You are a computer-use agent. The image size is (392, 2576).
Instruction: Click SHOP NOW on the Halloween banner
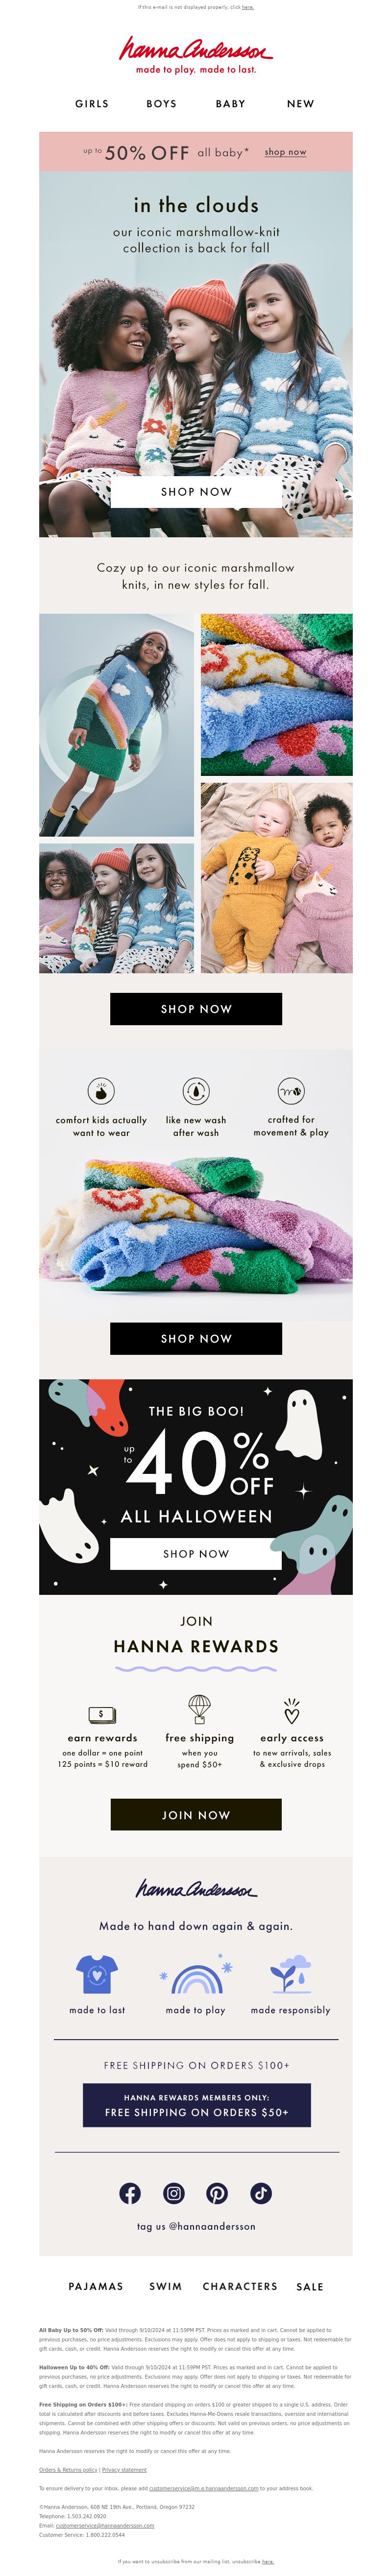[x=196, y=1553]
